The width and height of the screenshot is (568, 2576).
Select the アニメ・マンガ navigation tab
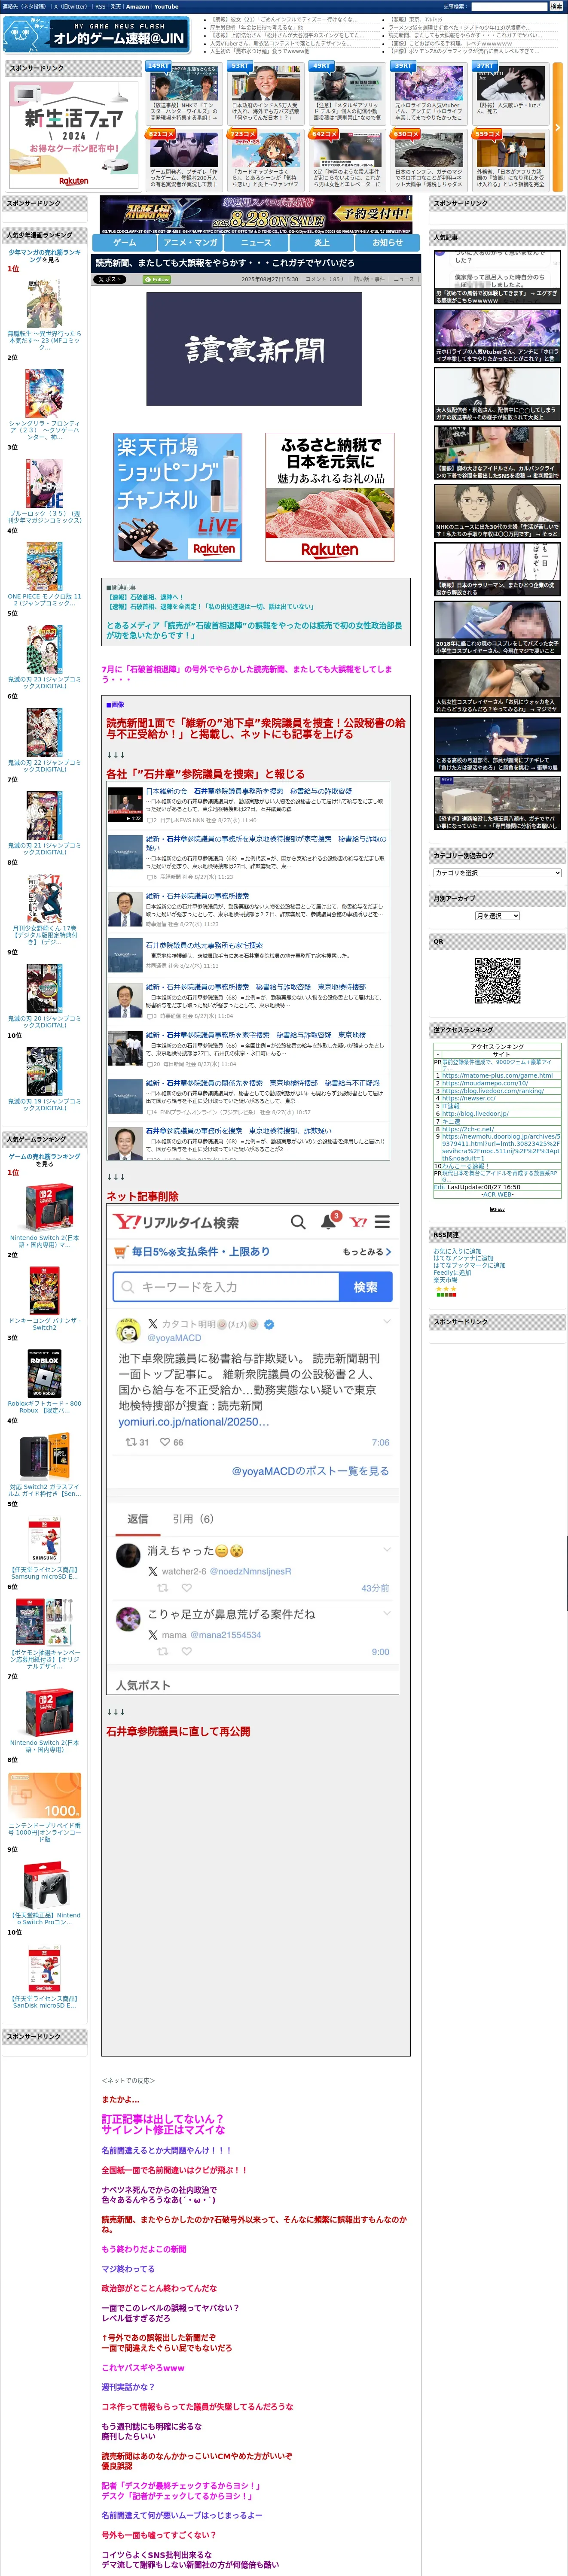pyautogui.click(x=190, y=242)
